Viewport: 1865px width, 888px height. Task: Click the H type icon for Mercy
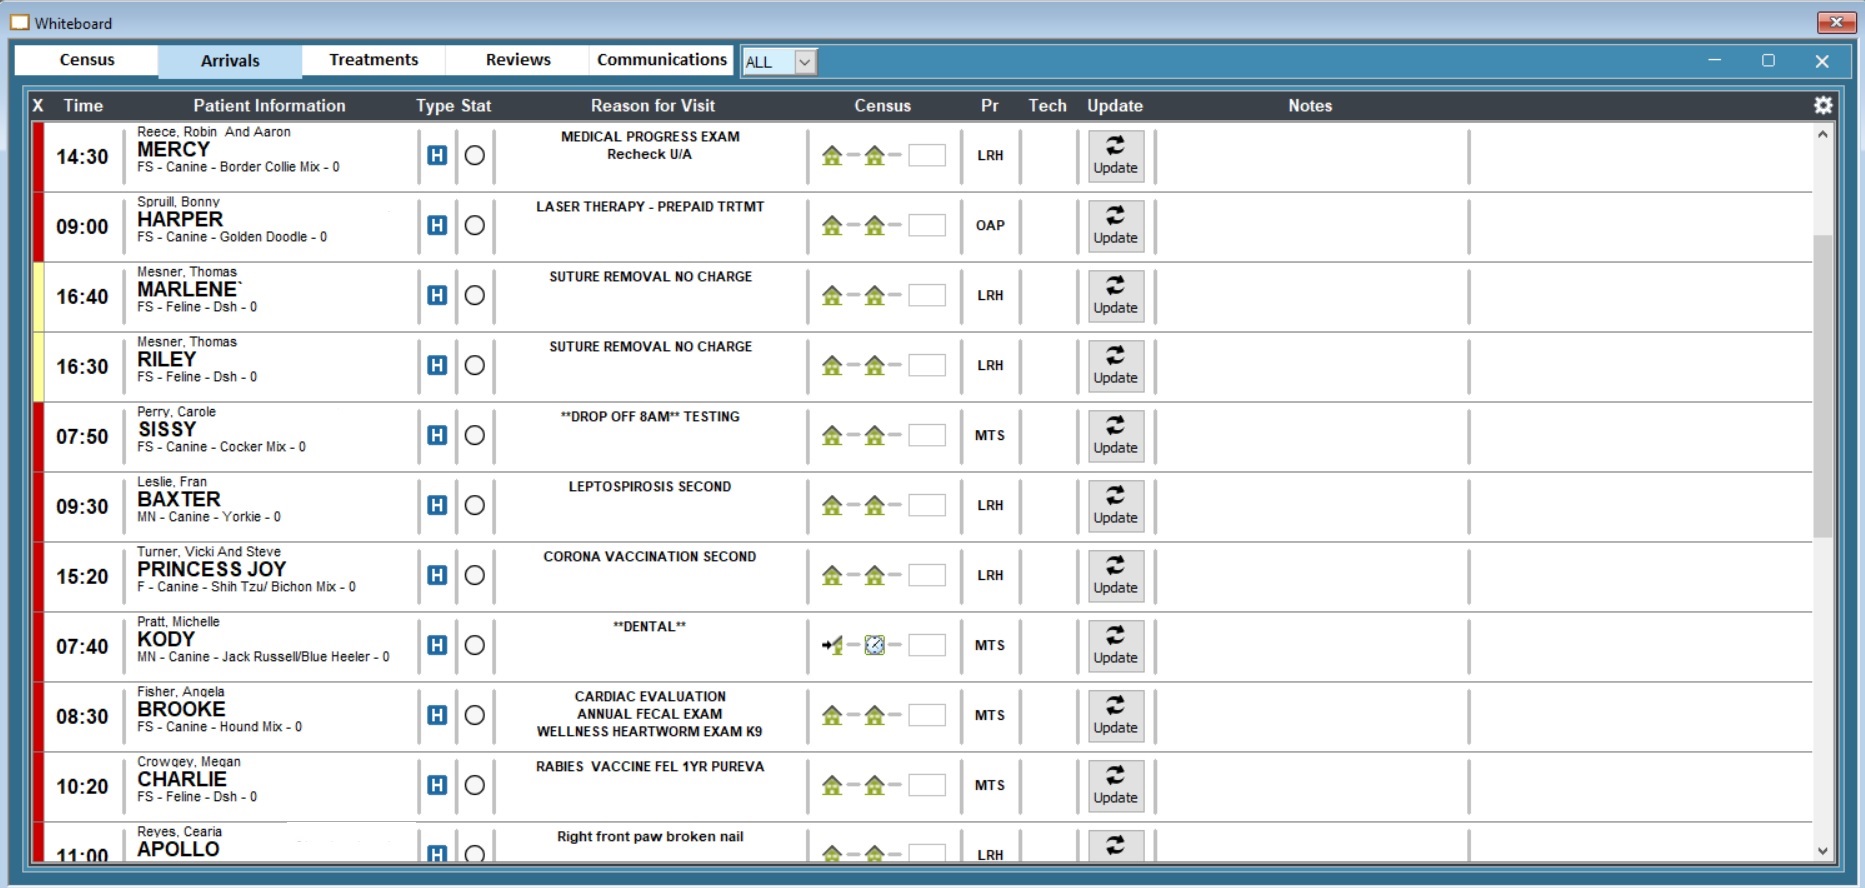point(437,155)
